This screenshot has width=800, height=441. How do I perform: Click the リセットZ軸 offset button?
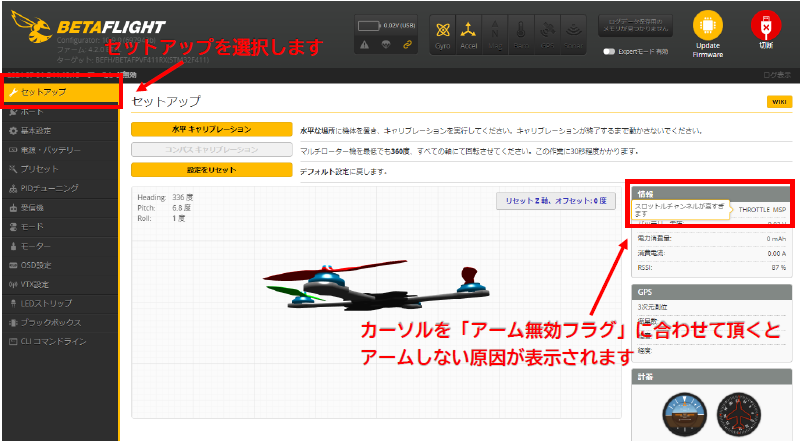coord(556,201)
